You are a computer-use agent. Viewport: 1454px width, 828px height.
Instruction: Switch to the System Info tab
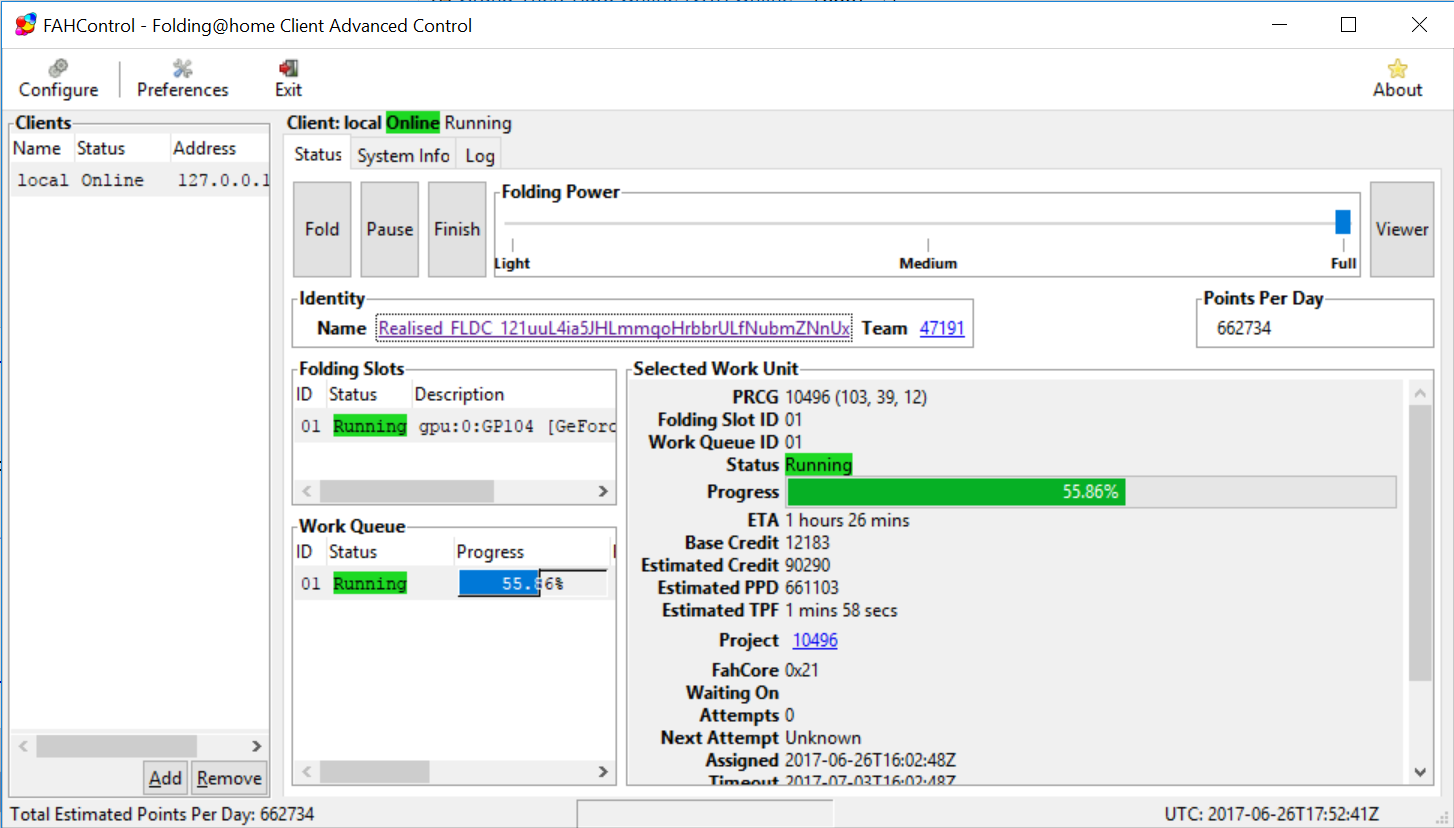[403, 156]
